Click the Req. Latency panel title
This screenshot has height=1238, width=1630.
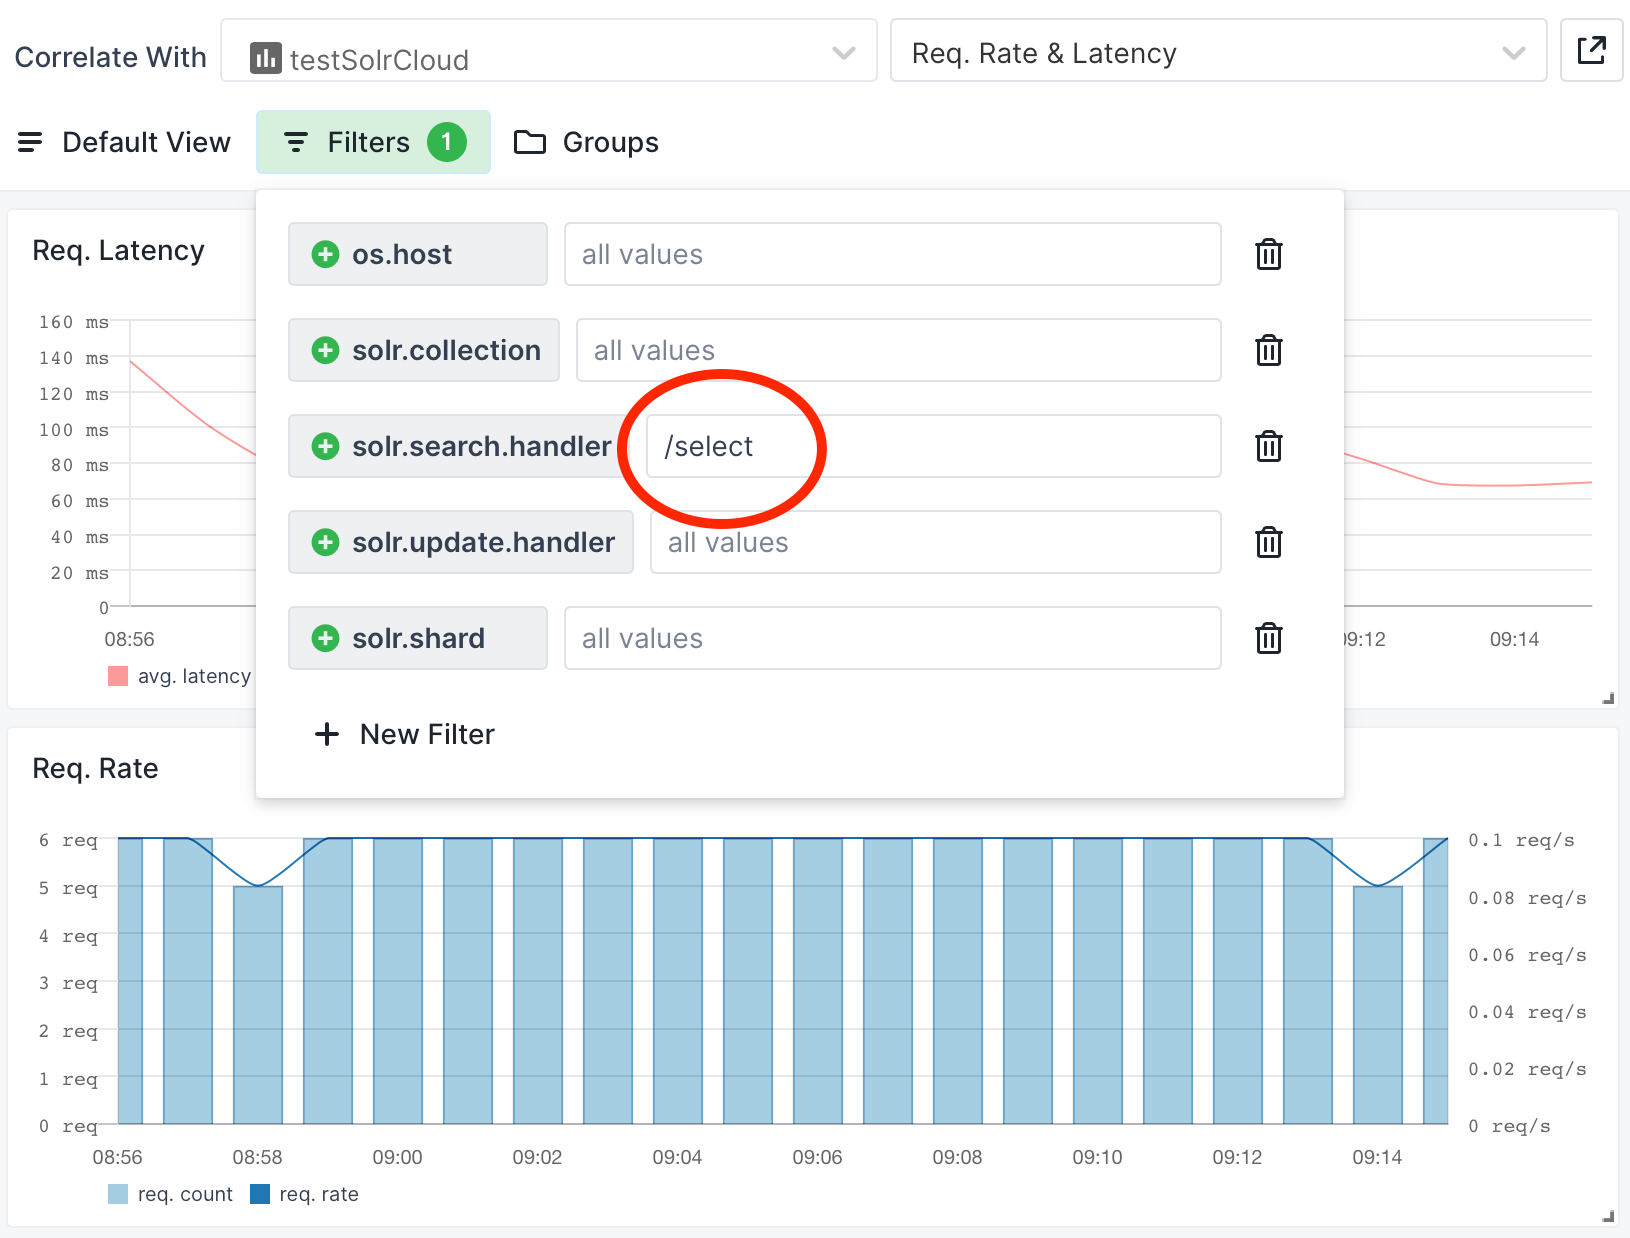click(x=118, y=250)
